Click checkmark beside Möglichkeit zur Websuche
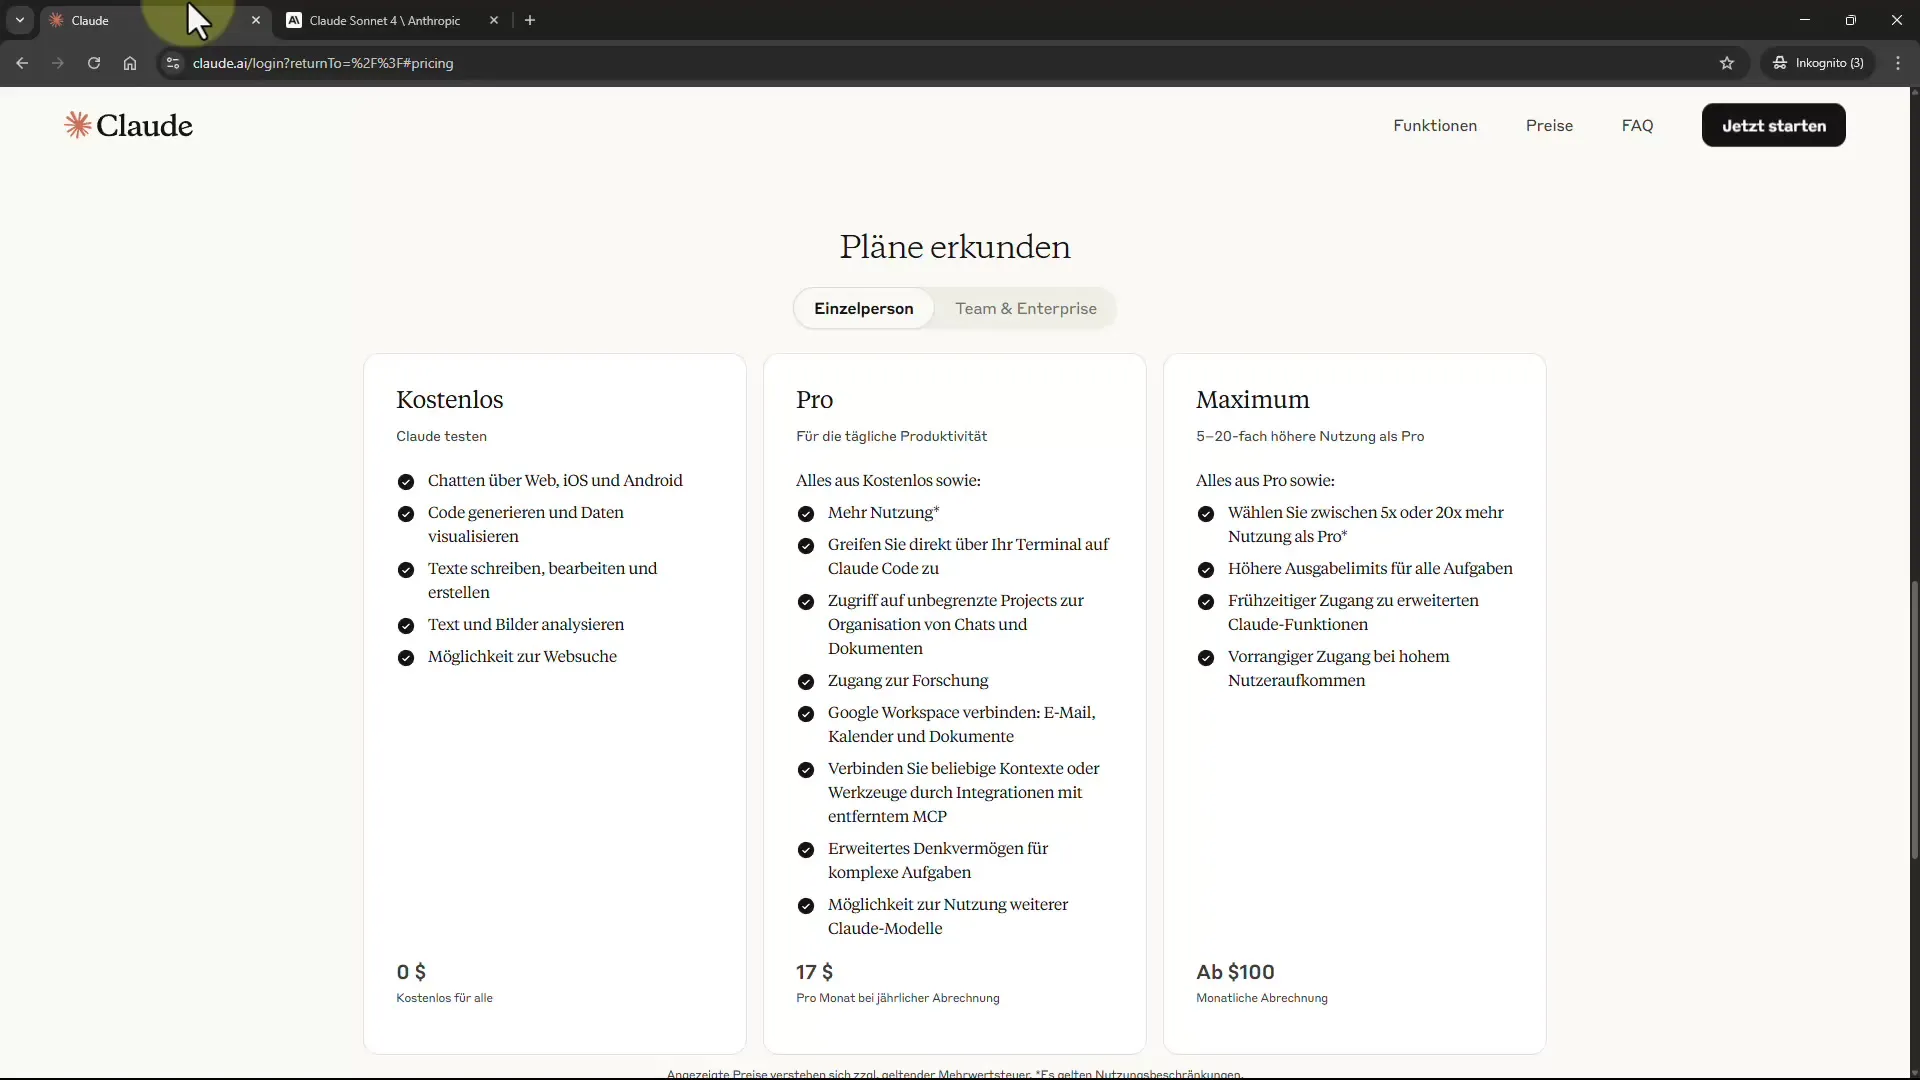Screen dimensions: 1920x1080 (405, 658)
